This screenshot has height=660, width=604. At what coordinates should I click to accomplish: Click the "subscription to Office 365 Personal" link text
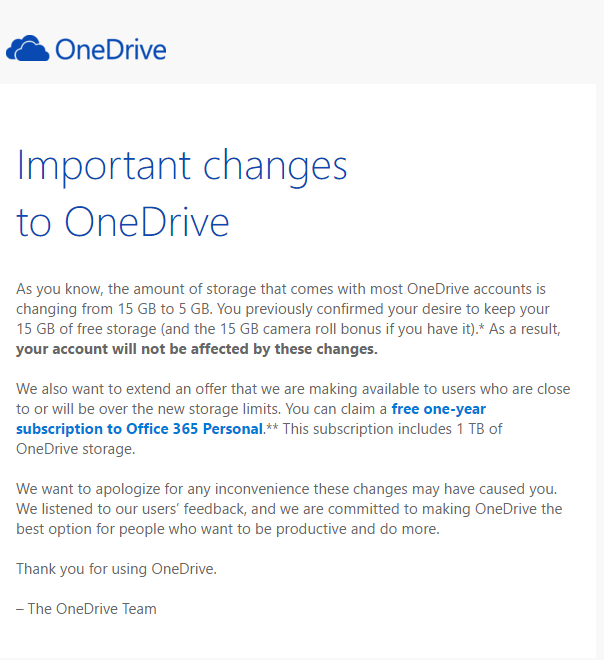click(139, 429)
